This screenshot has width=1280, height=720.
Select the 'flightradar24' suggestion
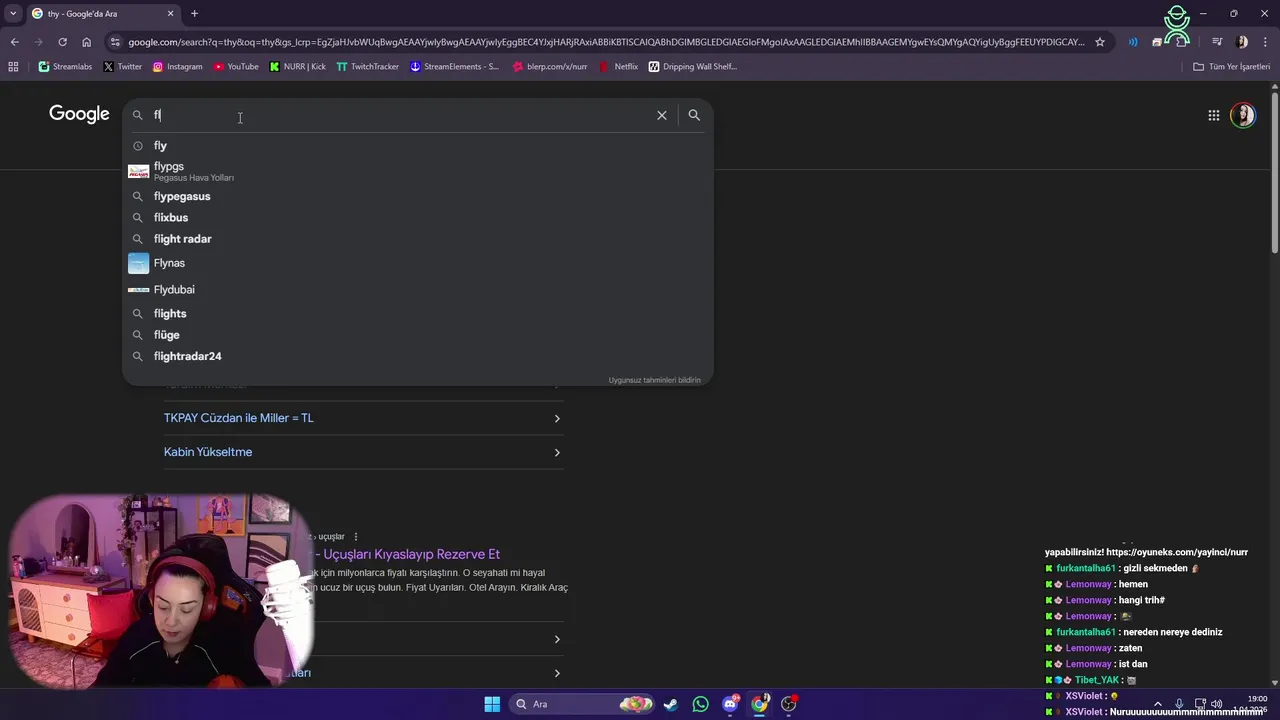(x=418, y=356)
